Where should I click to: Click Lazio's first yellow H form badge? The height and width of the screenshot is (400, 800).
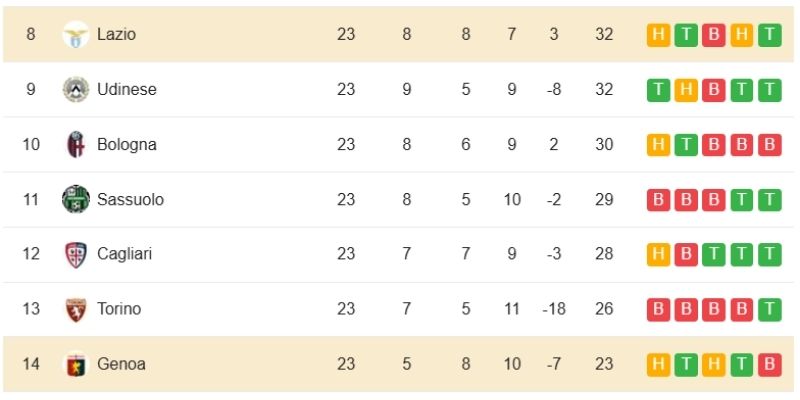coord(658,34)
